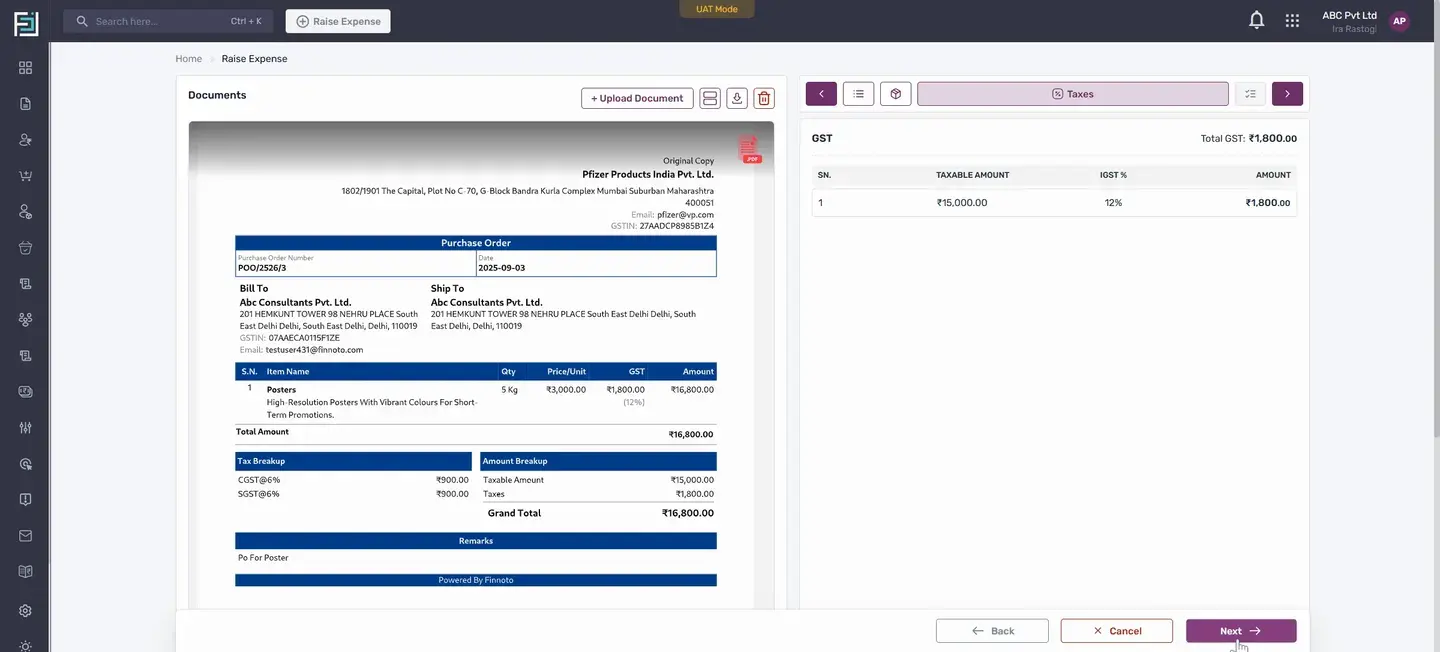Open the document page icon in sidebar
Viewport: 1440px width, 652px height.
click(26, 104)
